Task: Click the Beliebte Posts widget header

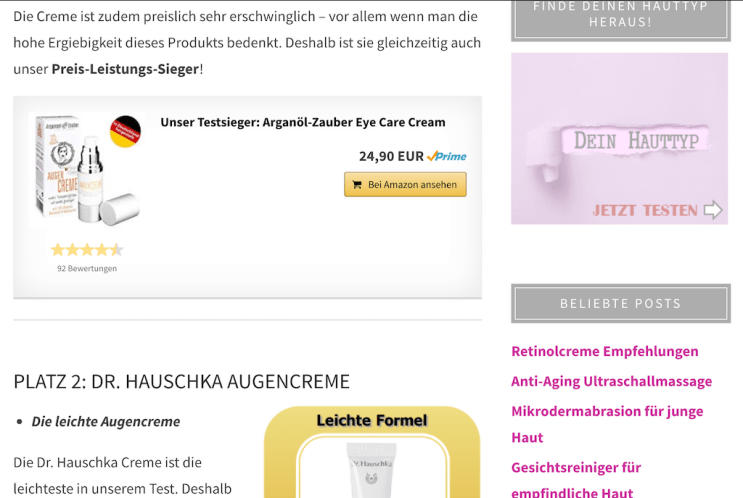Action: [621, 303]
